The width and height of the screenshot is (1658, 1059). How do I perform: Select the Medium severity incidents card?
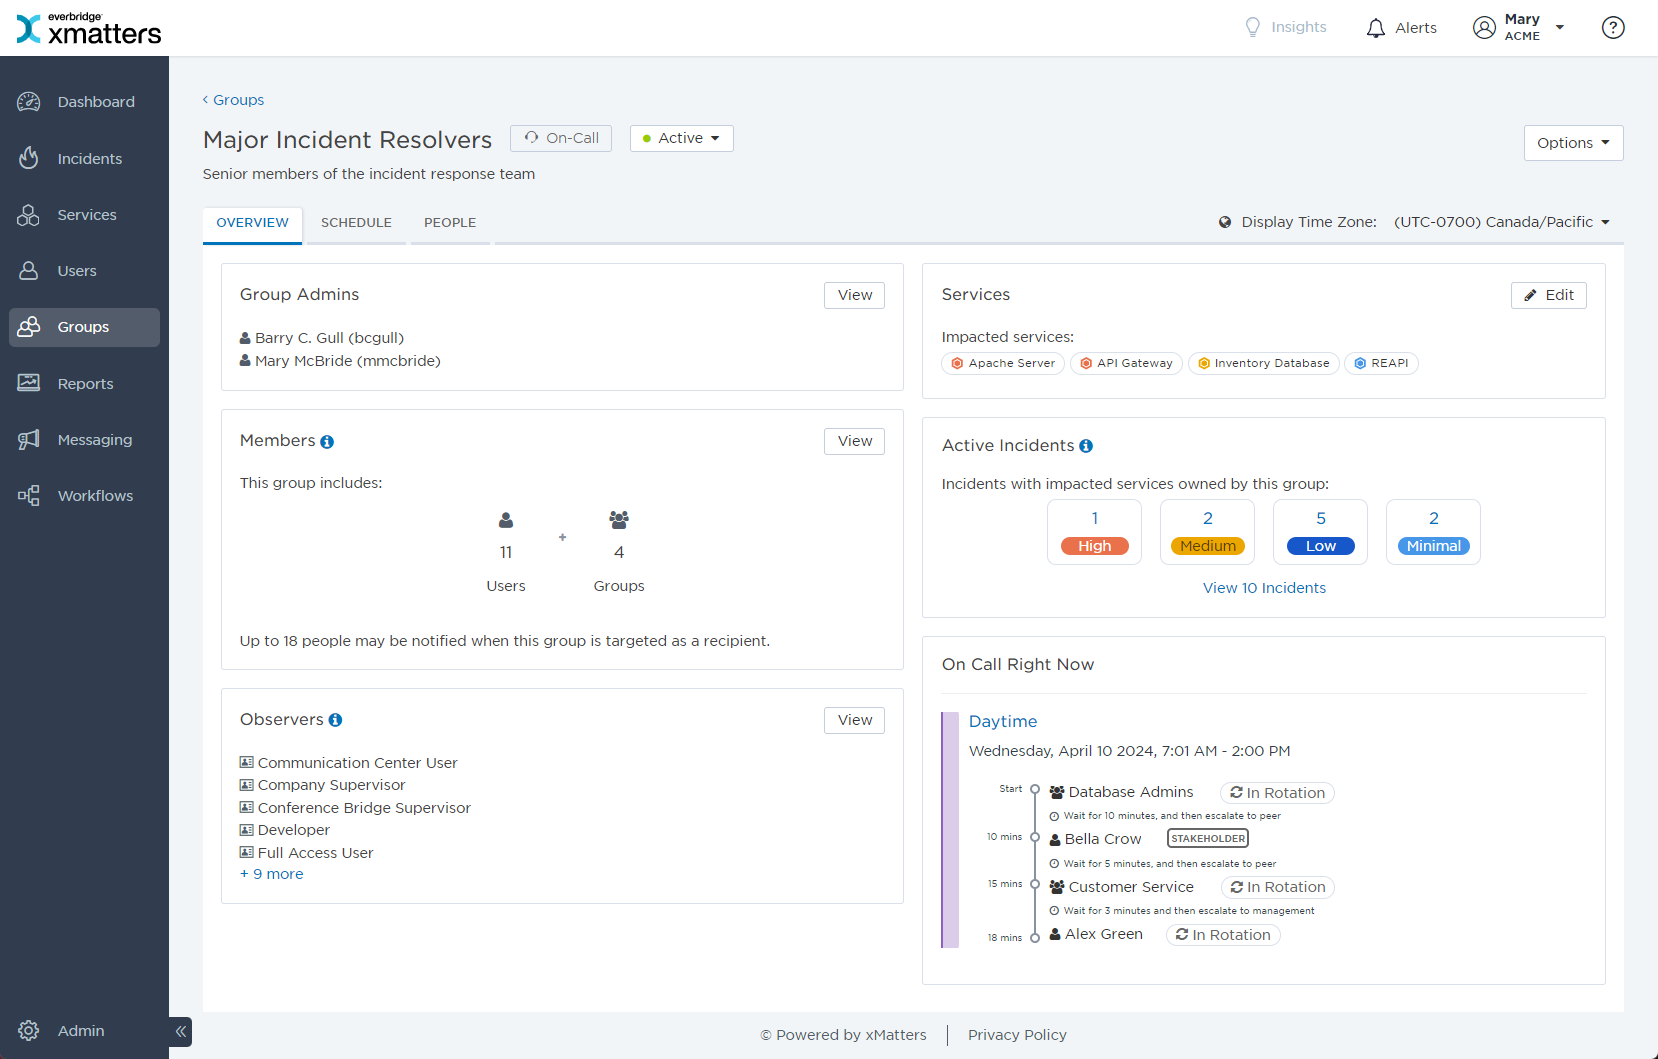1207,532
